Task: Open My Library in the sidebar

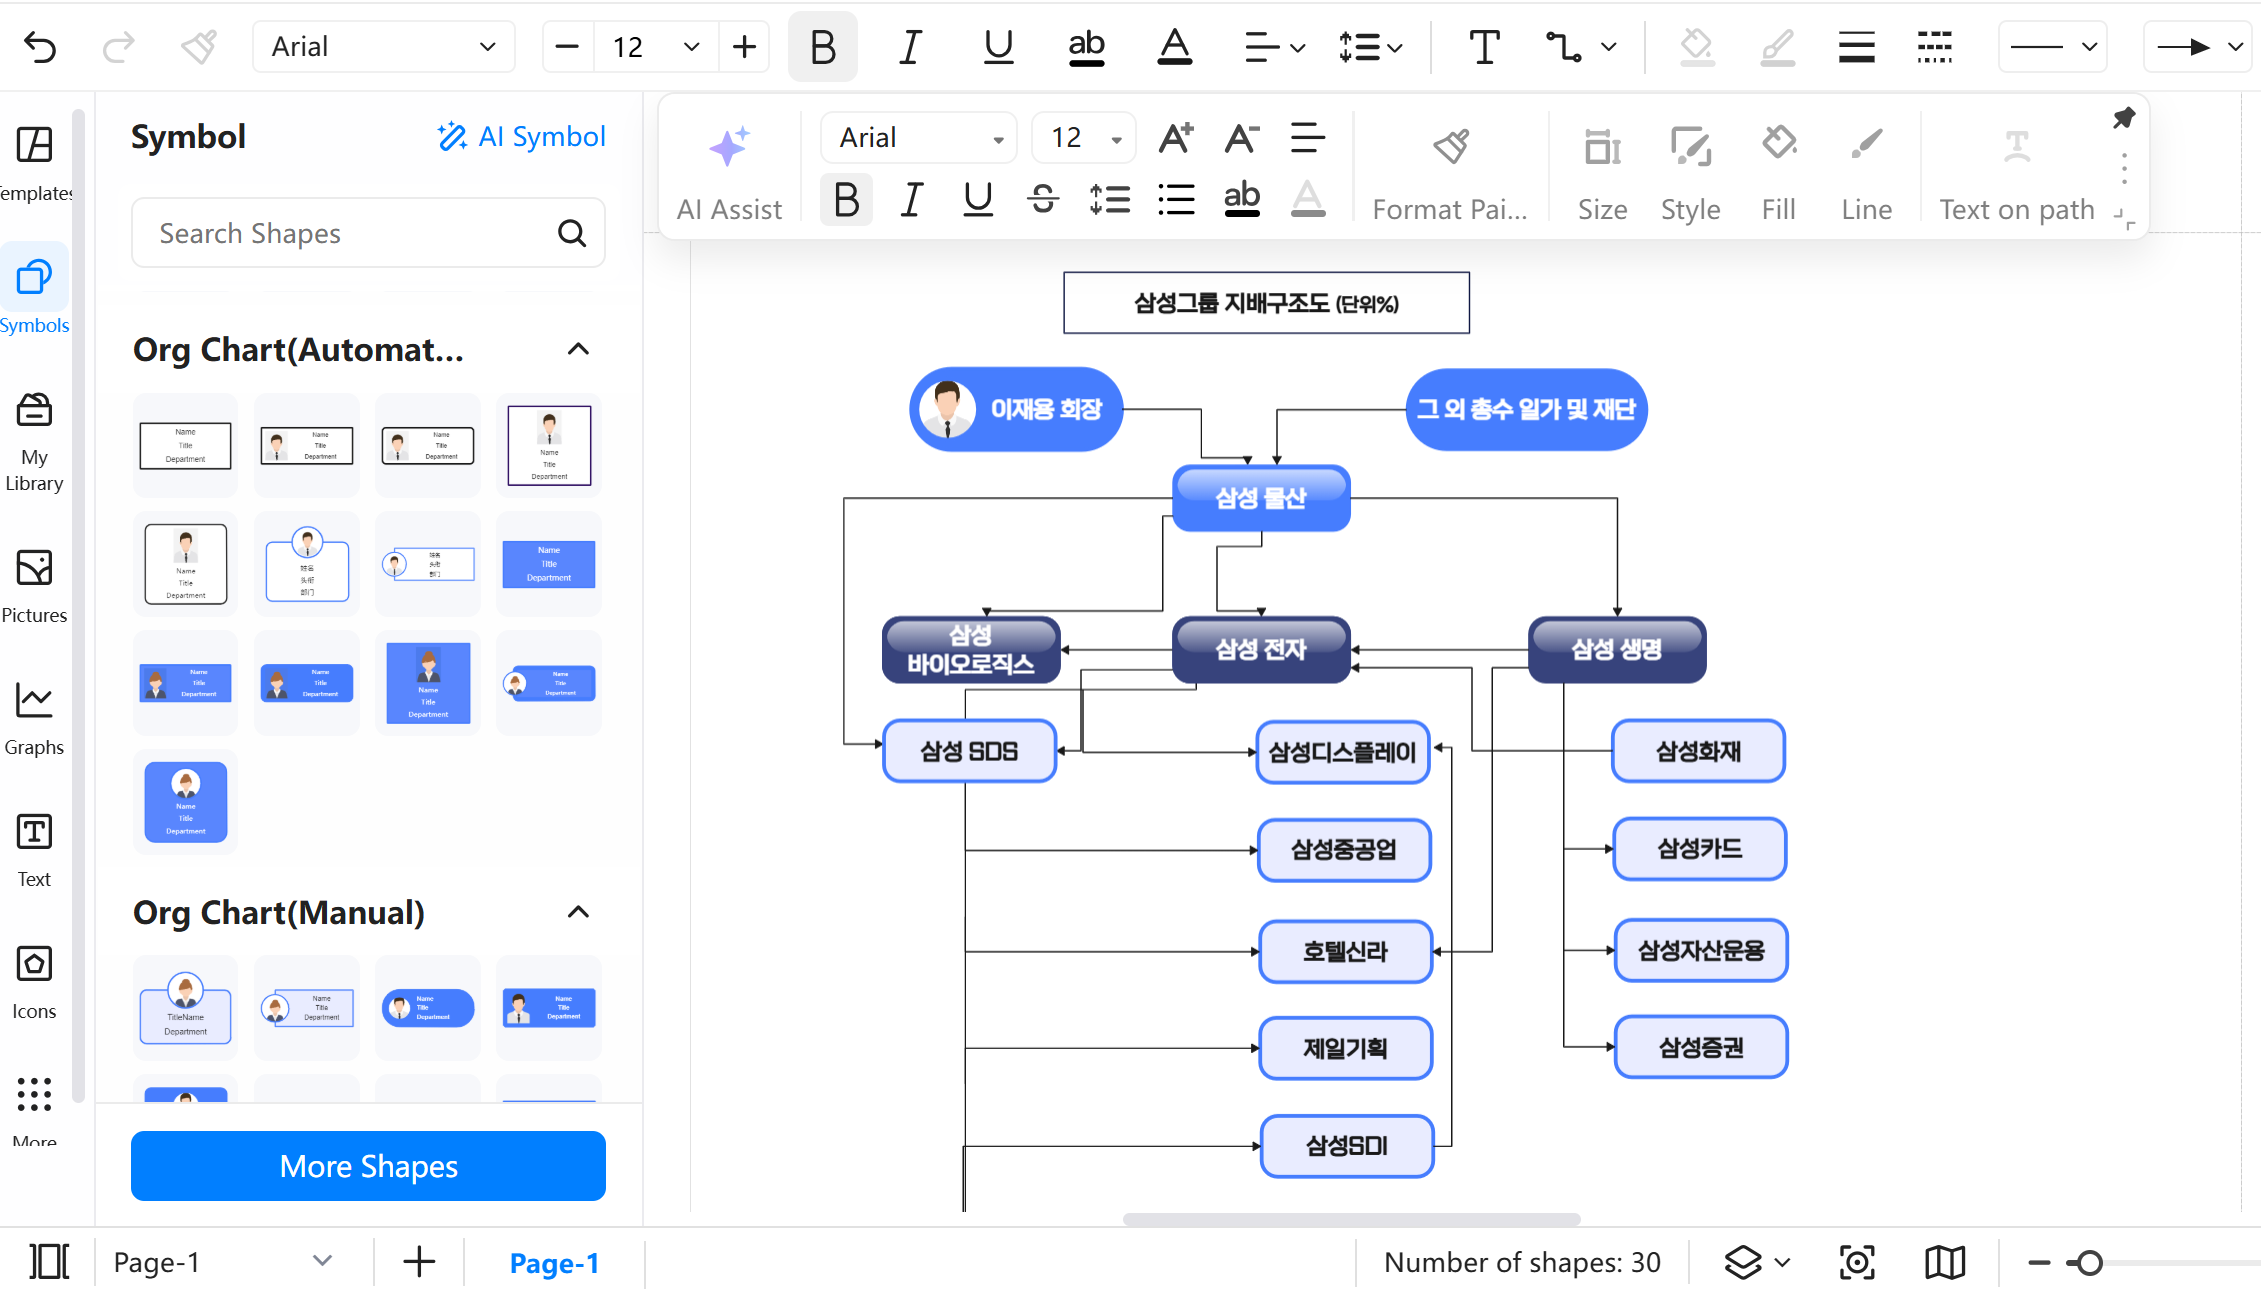Action: point(34,442)
